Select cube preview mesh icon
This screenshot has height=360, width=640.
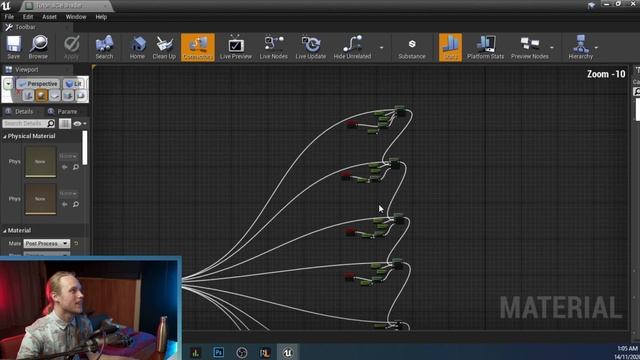68,96
